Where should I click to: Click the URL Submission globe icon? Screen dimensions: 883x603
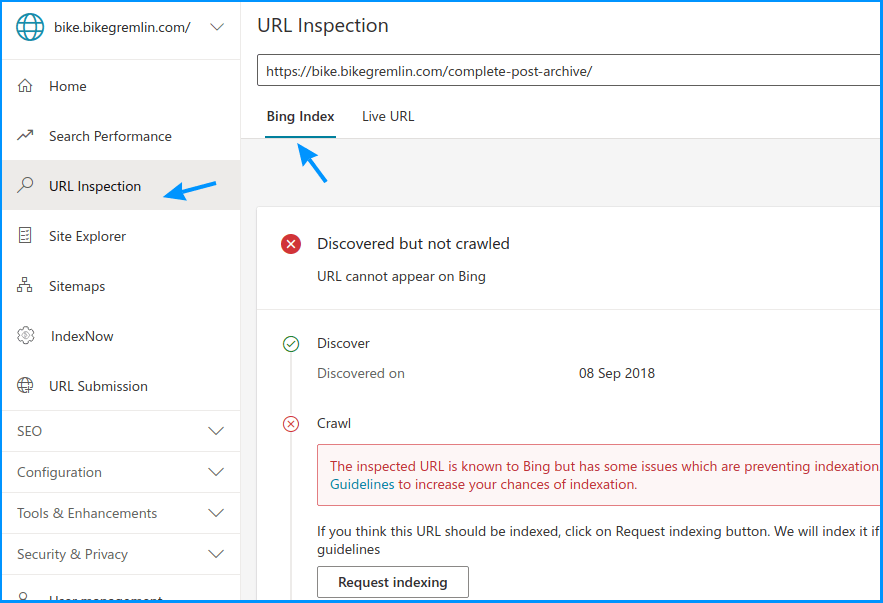(x=25, y=386)
